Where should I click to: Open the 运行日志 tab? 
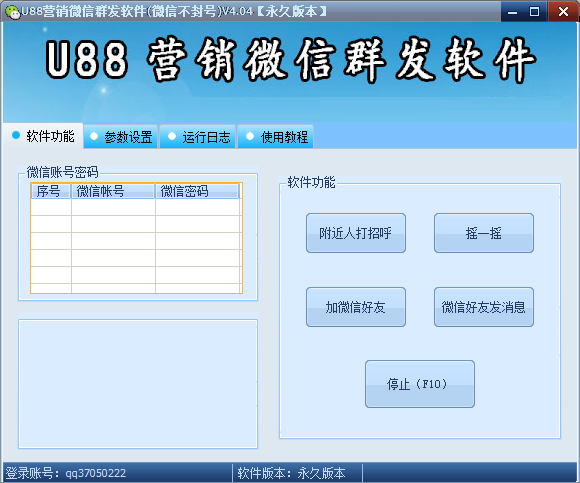pyautogui.click(x=198, y=137)
